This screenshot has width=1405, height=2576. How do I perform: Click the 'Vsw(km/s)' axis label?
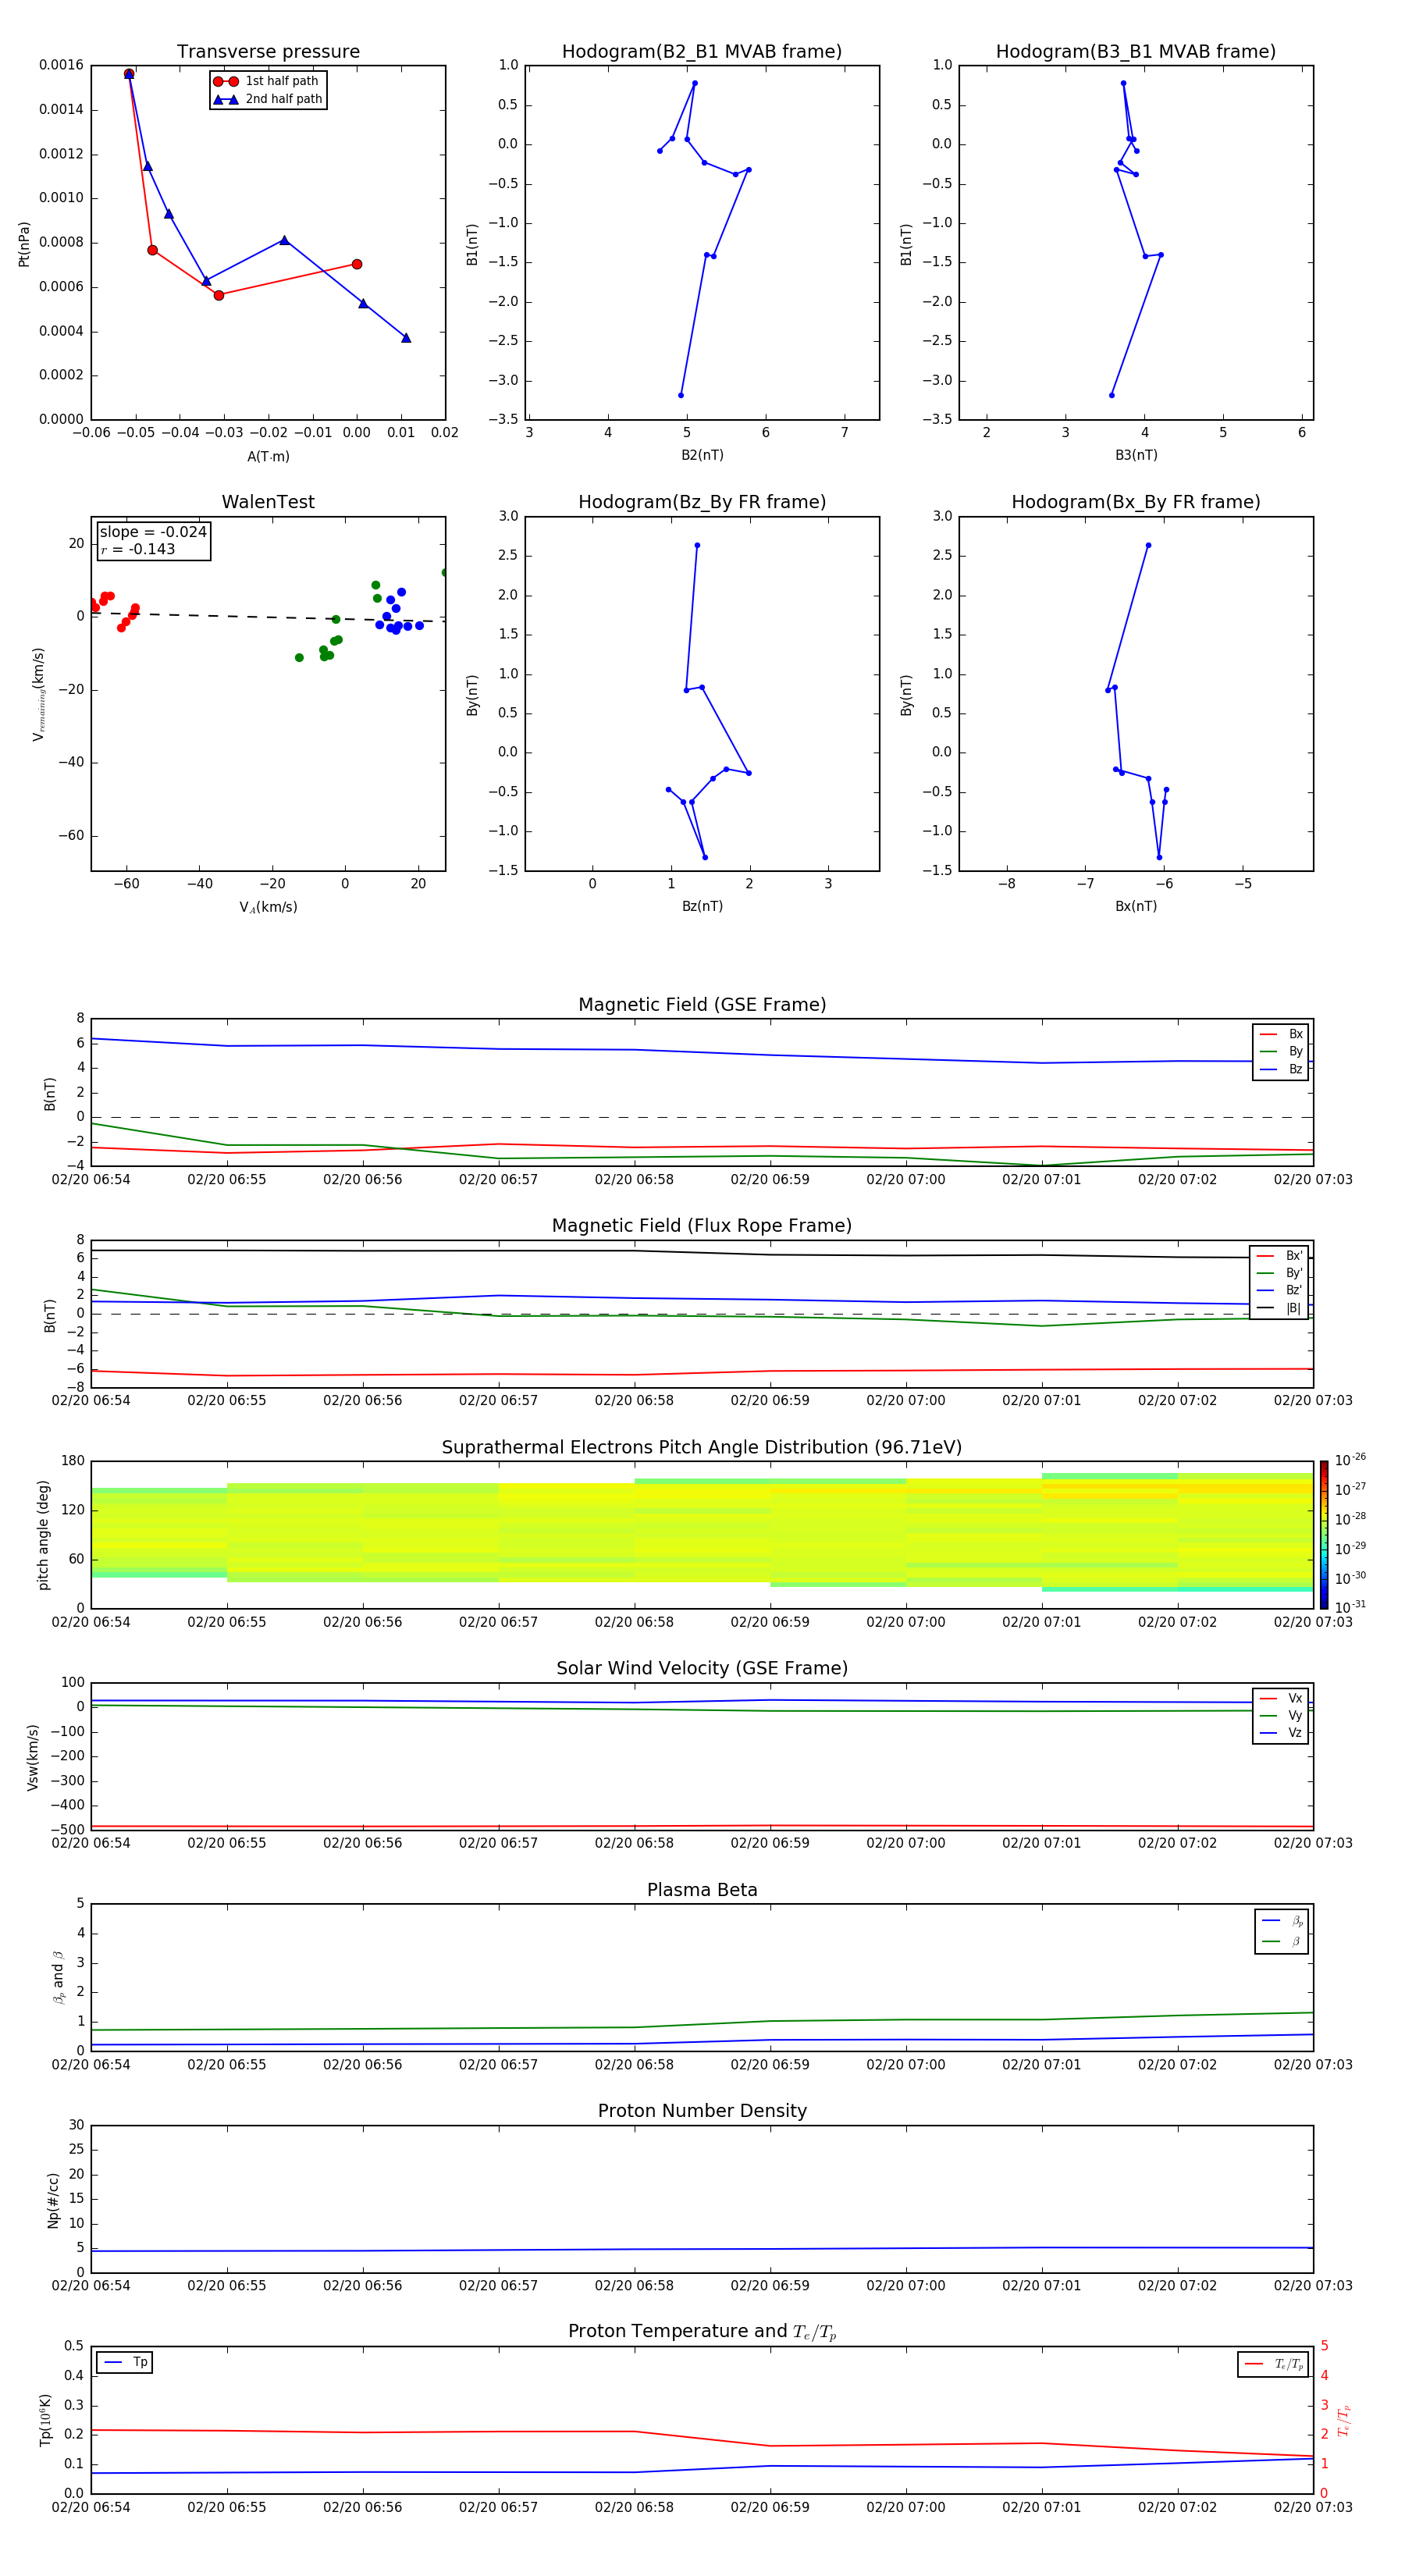[x=33, y=1757]
